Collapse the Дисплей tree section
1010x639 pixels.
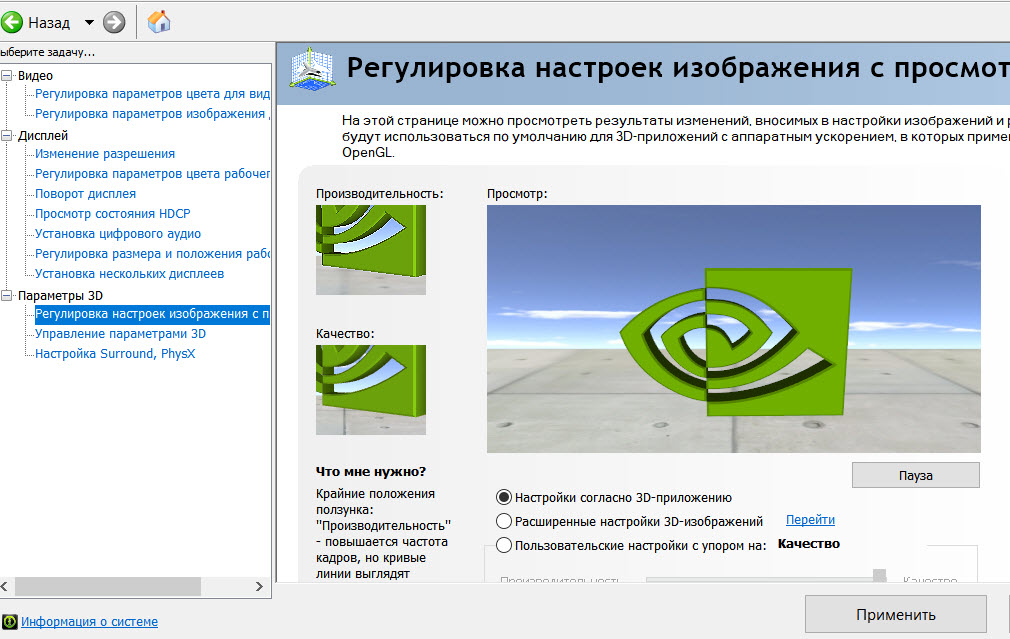point(6,135)
